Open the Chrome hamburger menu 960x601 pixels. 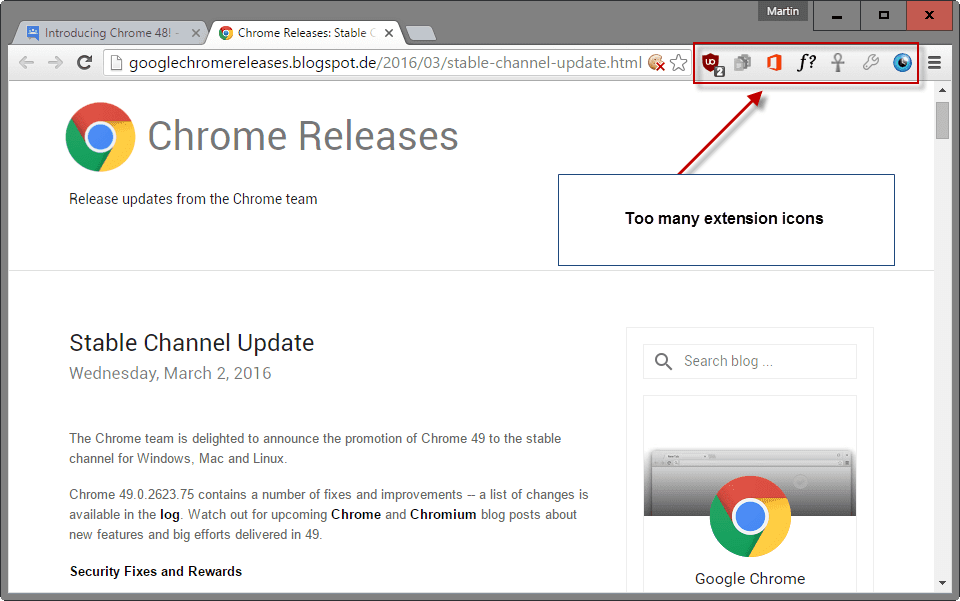[934, 62]
